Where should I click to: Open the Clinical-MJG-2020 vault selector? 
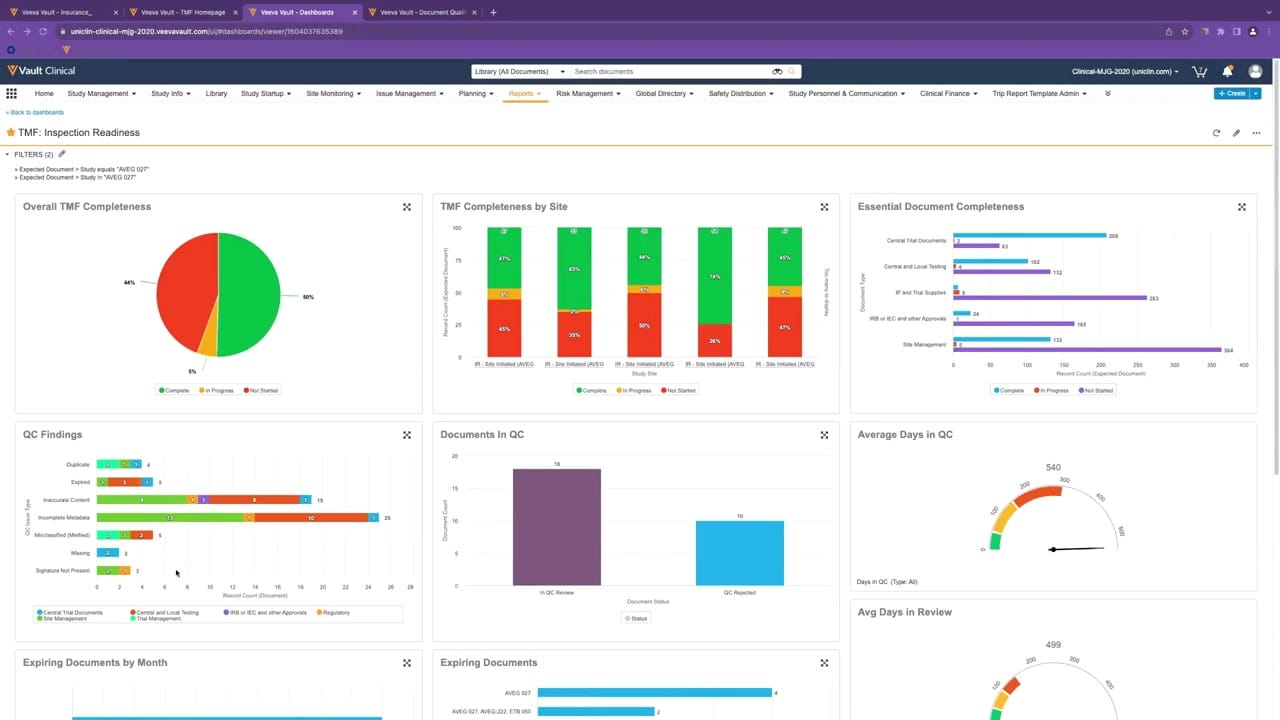1125,72
